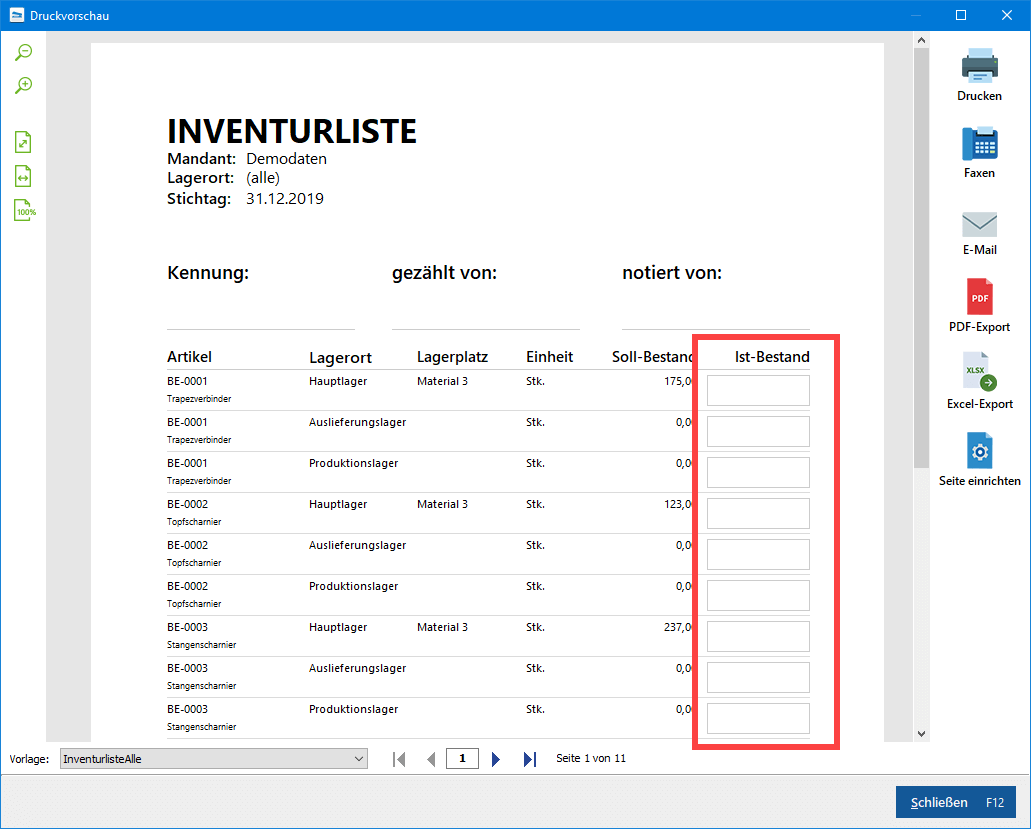The width and height of the screenshot is (1031, 829).
Task: Open the Vorlage template dropdown
Action: [214, 759]
